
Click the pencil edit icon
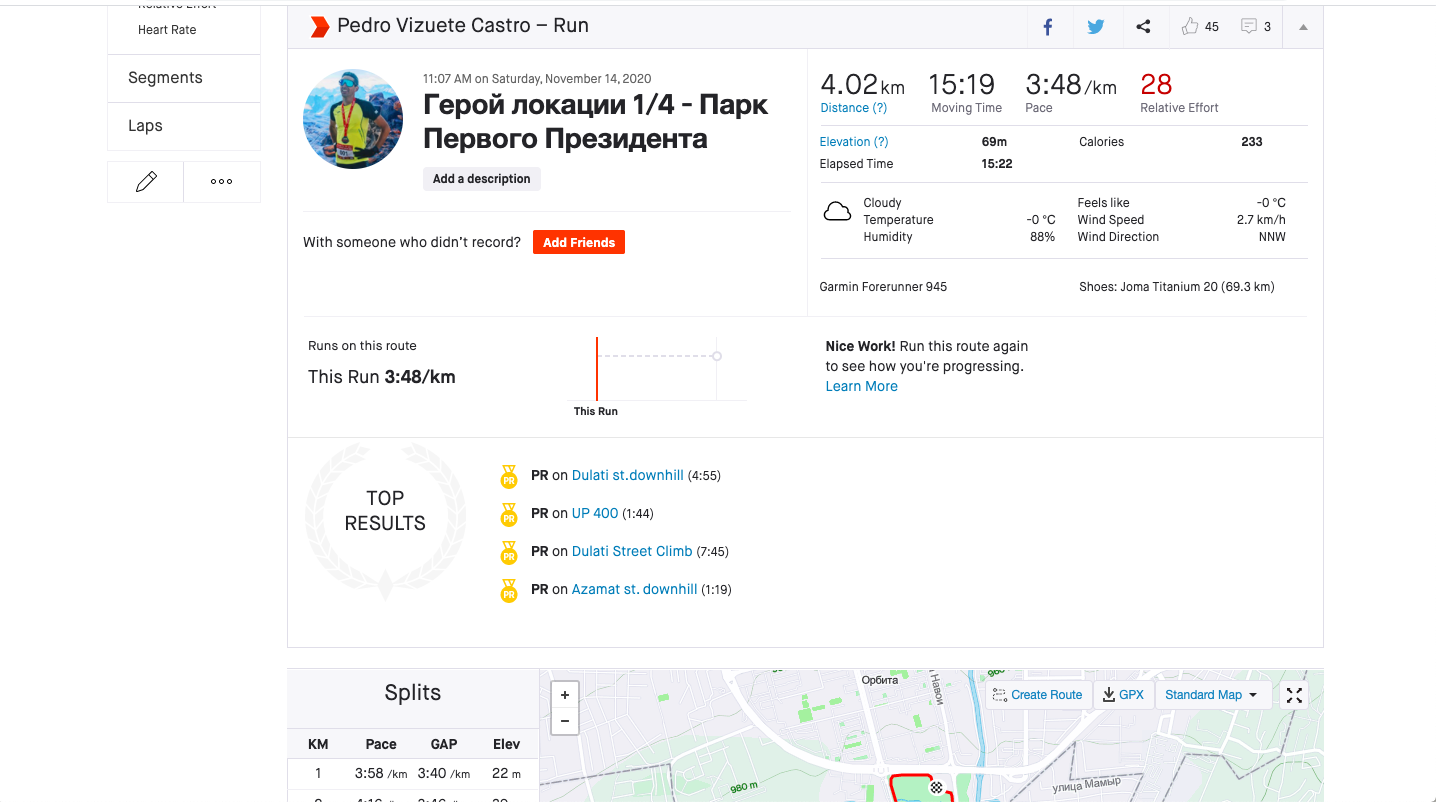tap(146, 182)
